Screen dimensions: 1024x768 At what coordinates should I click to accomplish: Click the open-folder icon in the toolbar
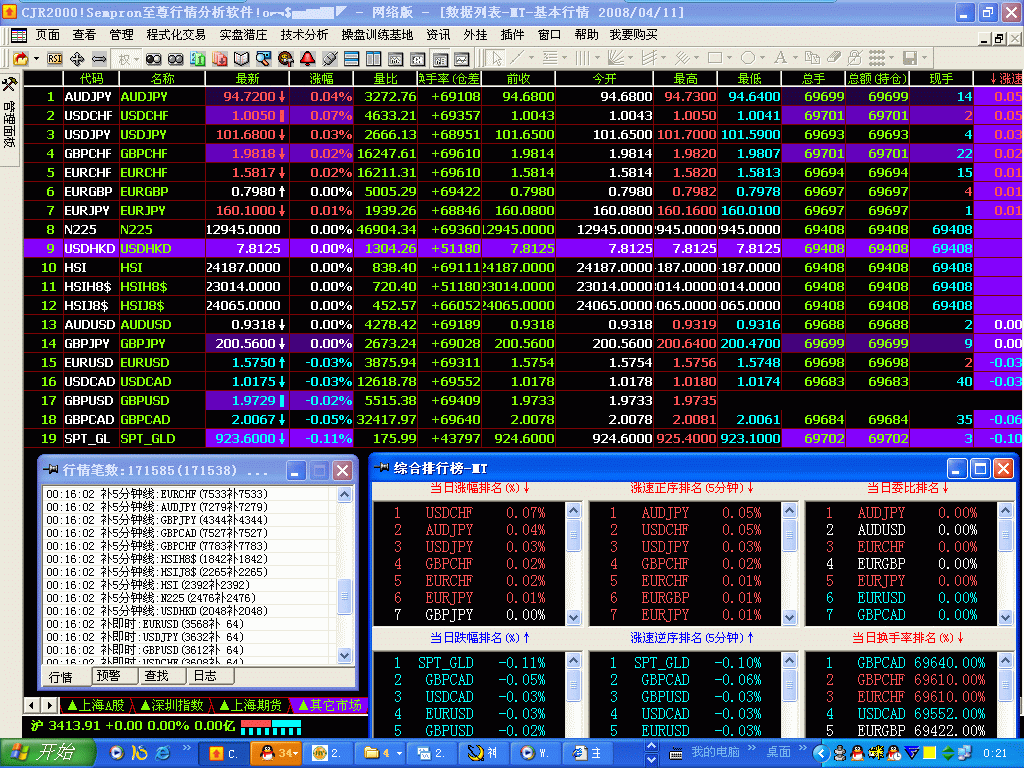tap(21, 59)
